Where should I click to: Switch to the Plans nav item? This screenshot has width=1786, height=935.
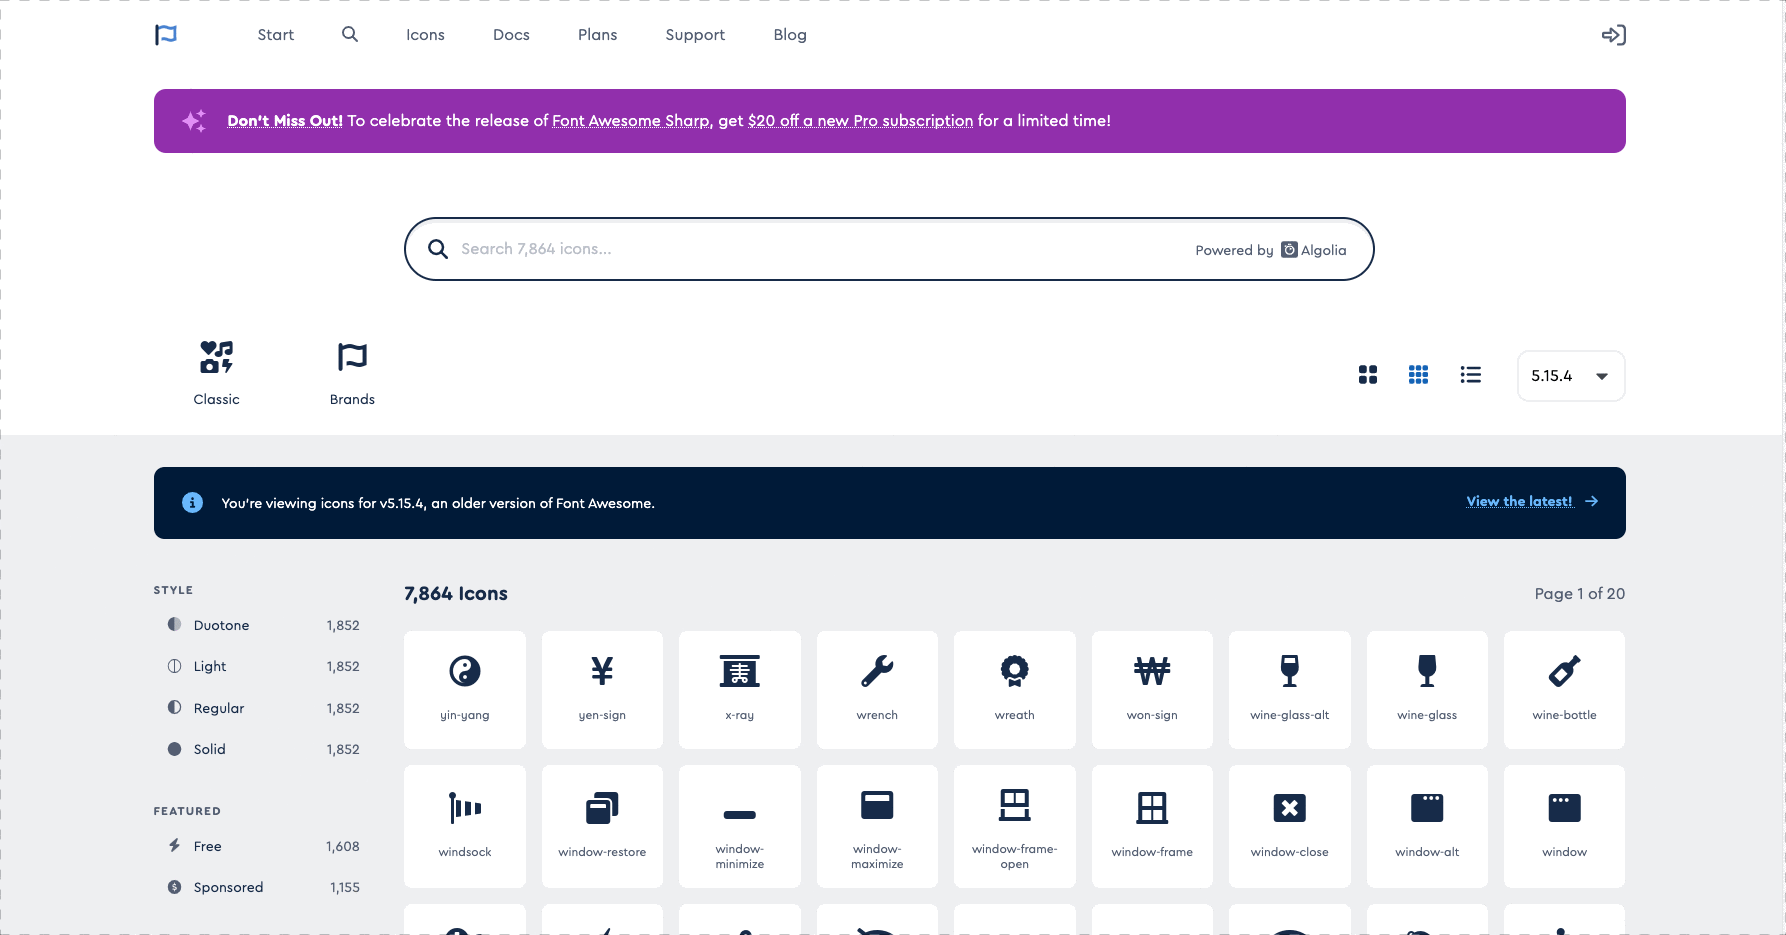pyautogui.click(x=597, y=34)
